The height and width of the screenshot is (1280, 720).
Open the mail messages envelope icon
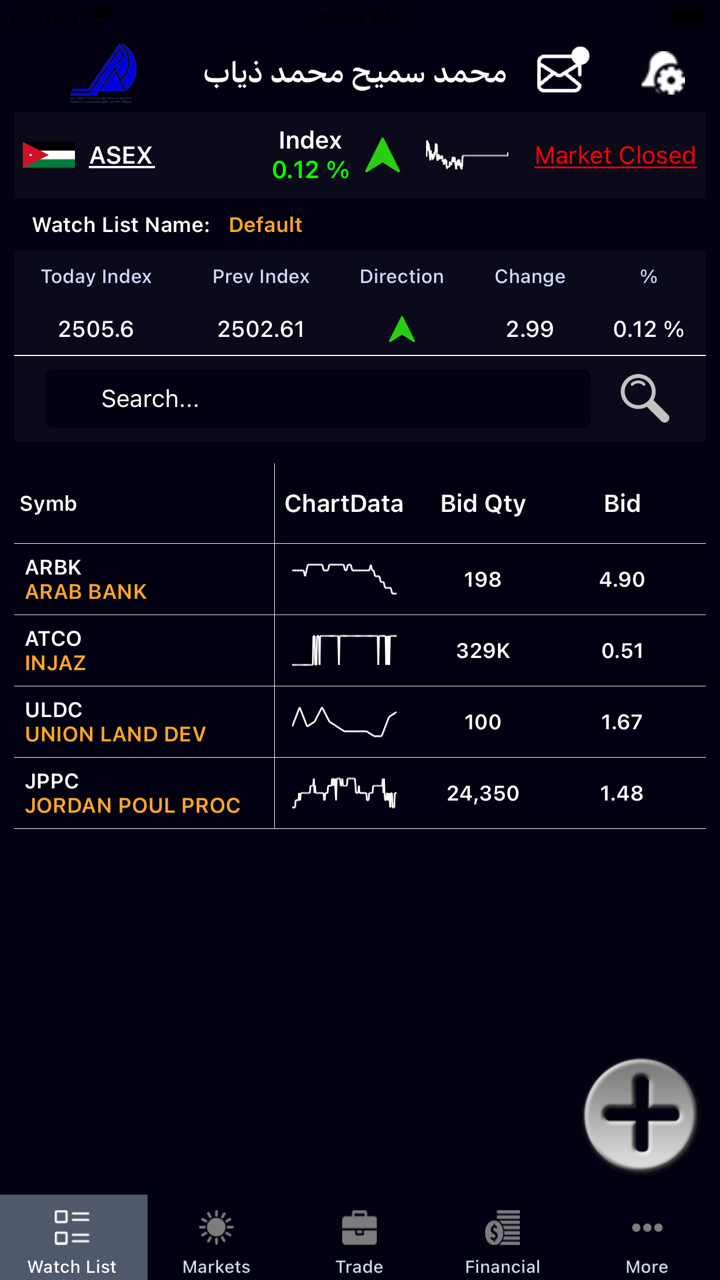click(x=562, y=72)
